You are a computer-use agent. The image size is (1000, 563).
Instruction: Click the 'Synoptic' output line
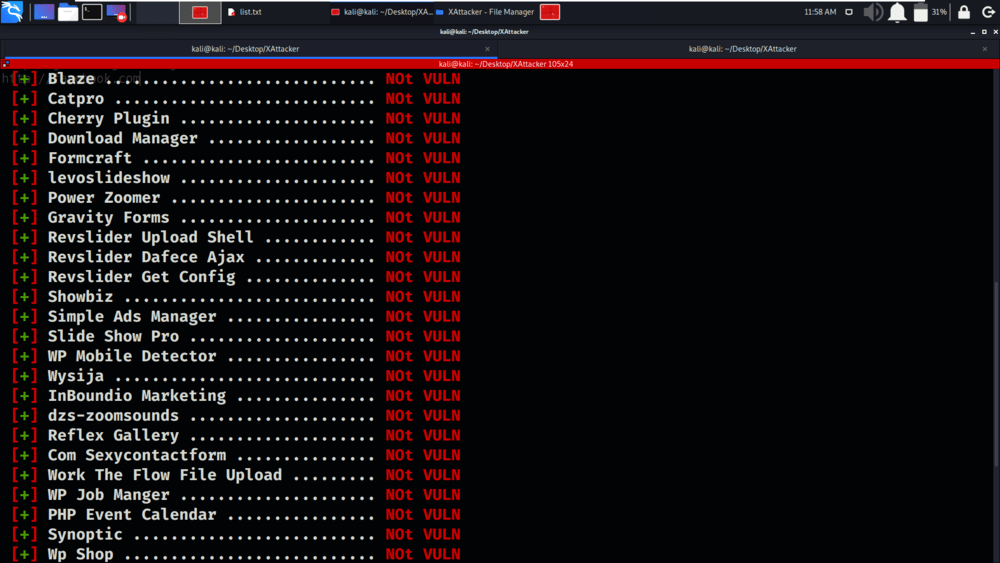pos(236,534)
